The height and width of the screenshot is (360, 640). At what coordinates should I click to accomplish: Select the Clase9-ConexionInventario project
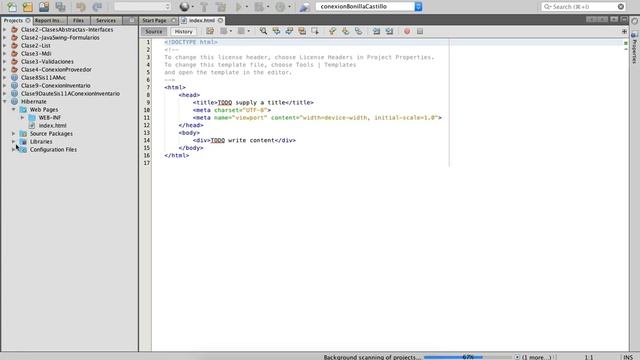[x=56, y=85]
